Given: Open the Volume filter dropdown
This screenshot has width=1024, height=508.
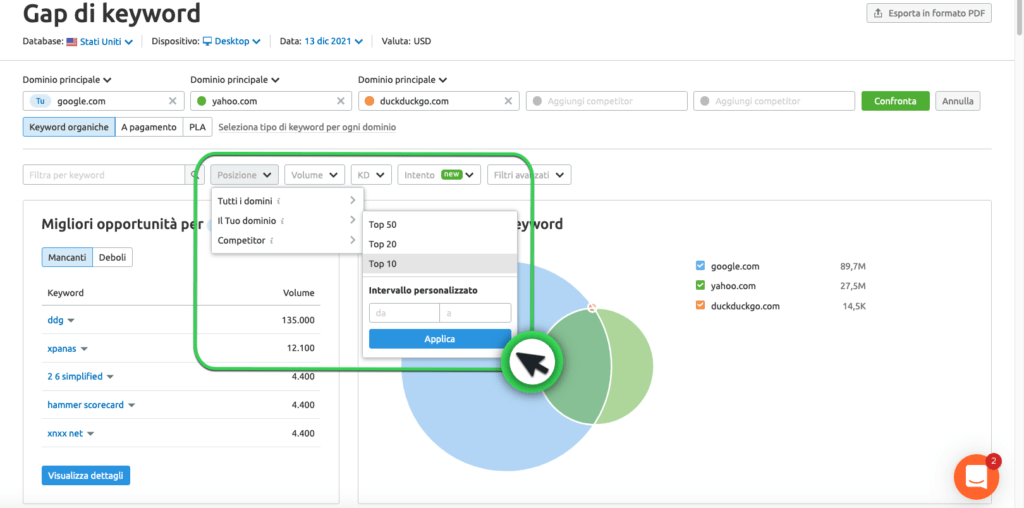Looking at the screenshot, I should 315,175.
